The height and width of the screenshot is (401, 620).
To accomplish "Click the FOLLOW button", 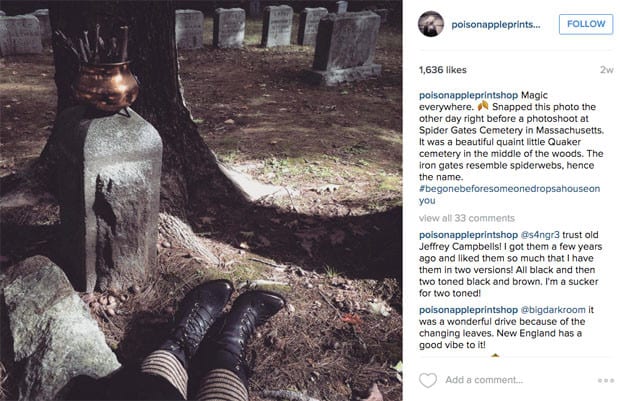I will [x=586, y=24].
